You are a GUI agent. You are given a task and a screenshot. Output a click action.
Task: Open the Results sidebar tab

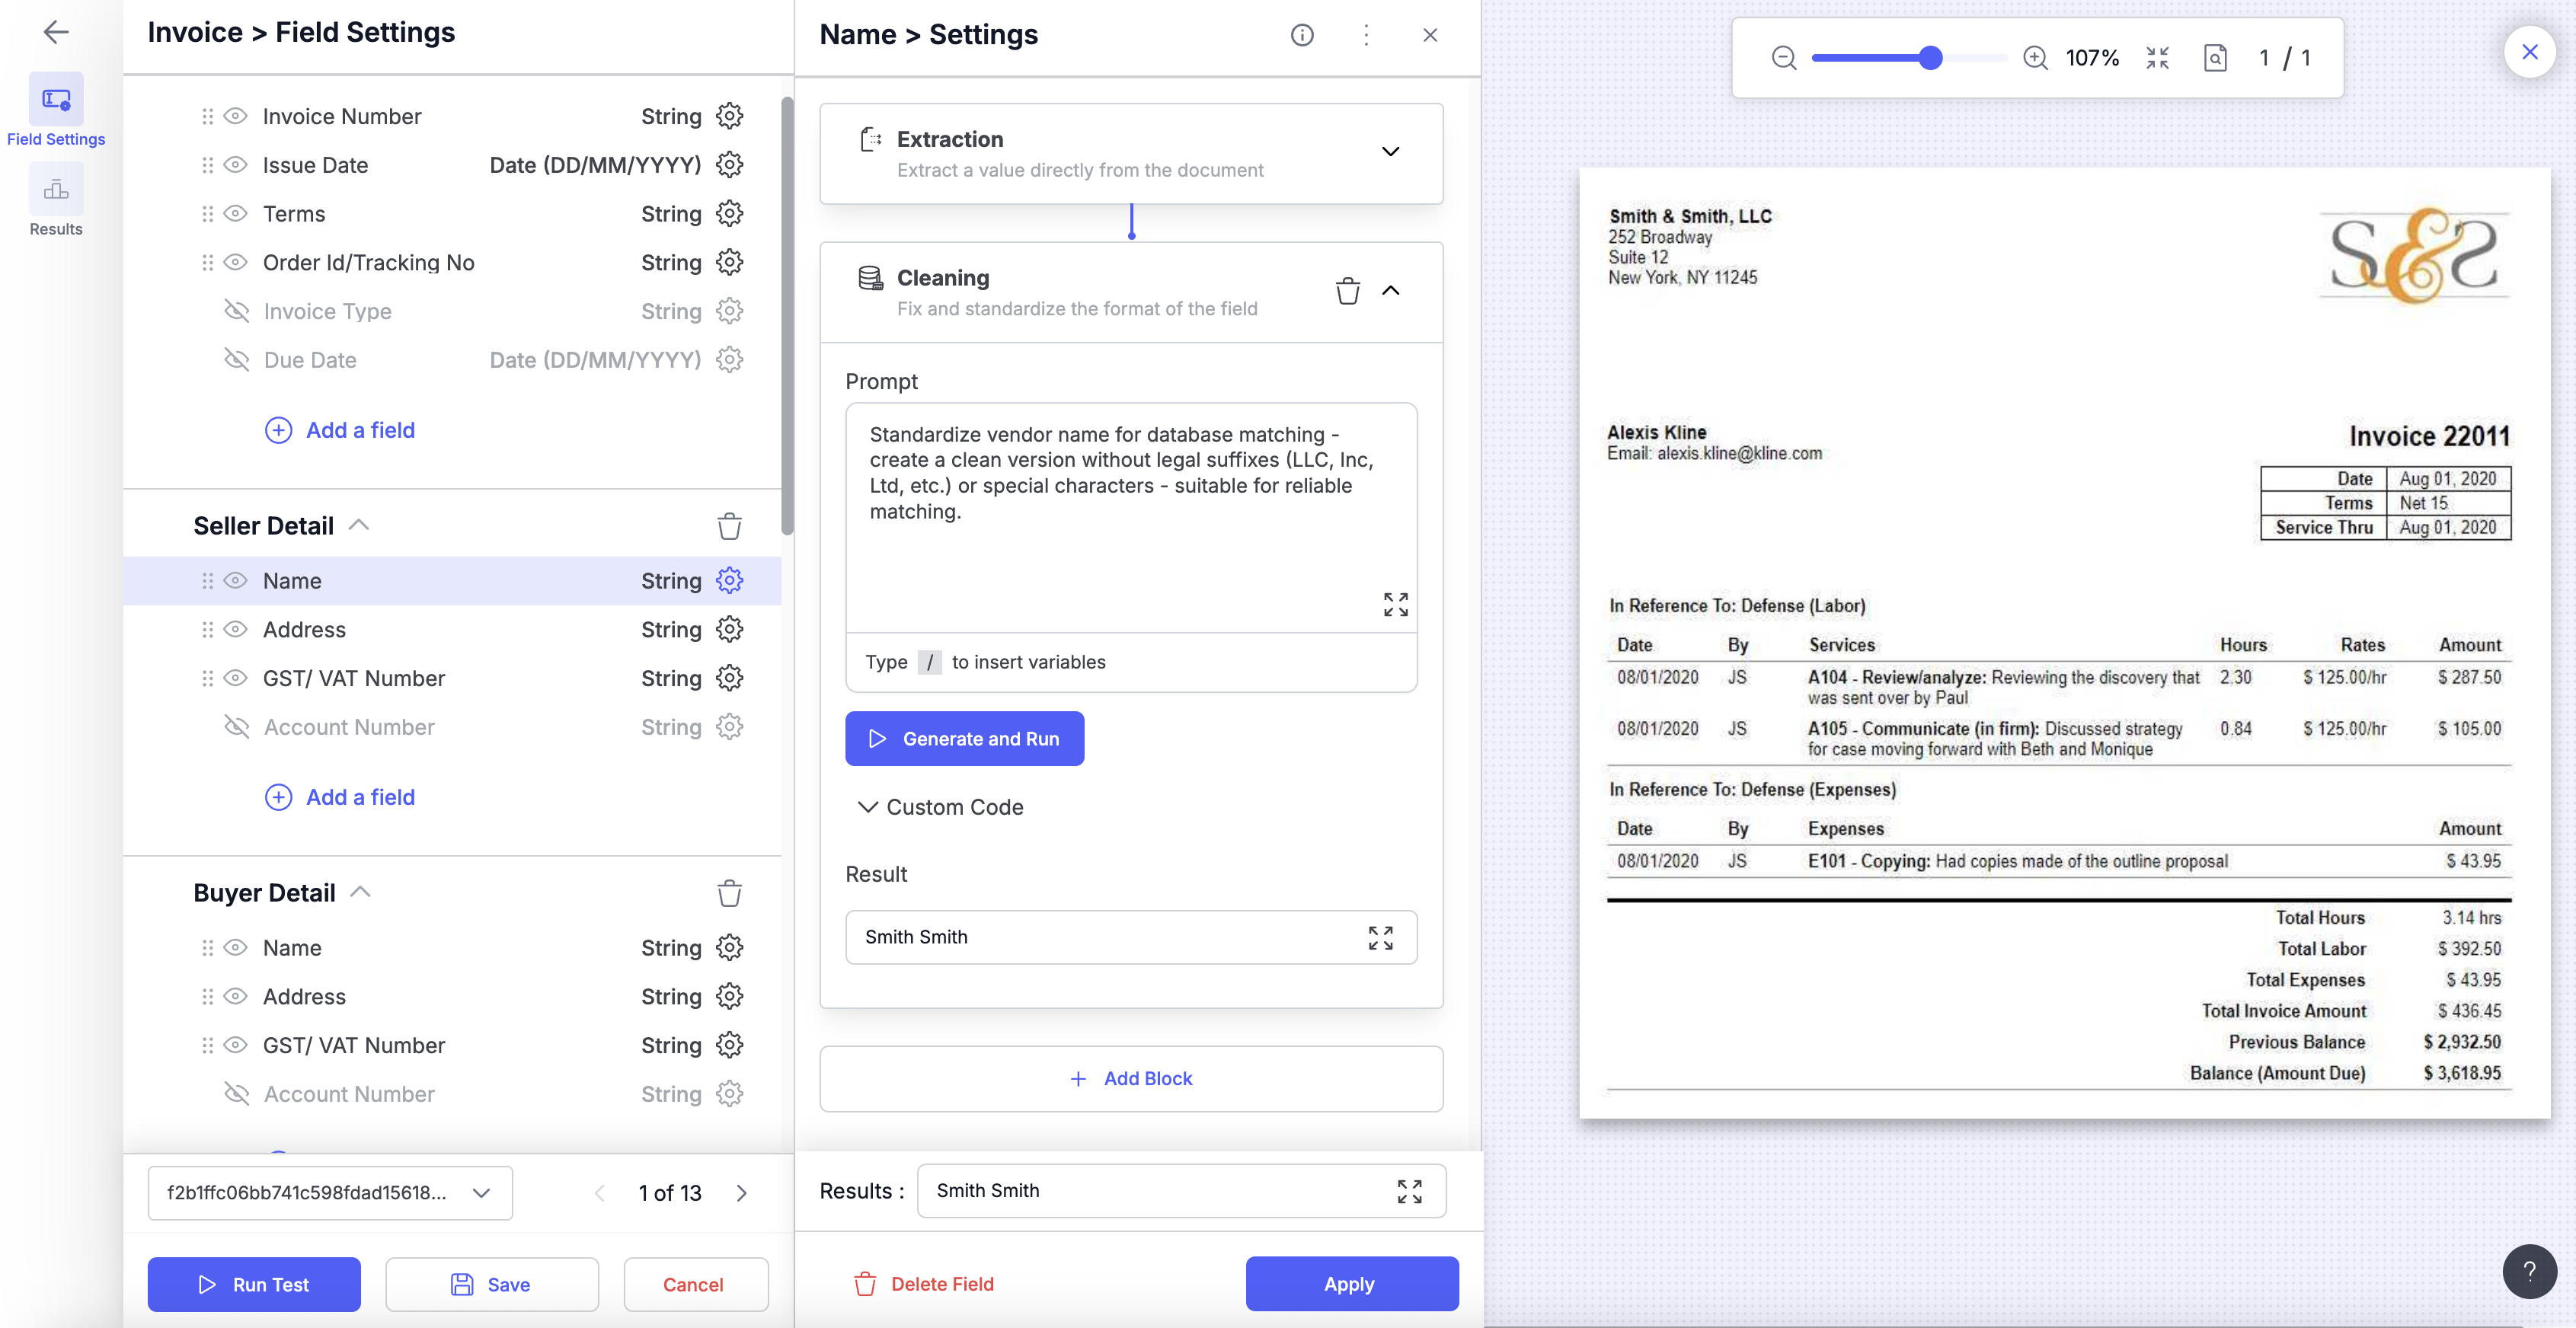56,200
